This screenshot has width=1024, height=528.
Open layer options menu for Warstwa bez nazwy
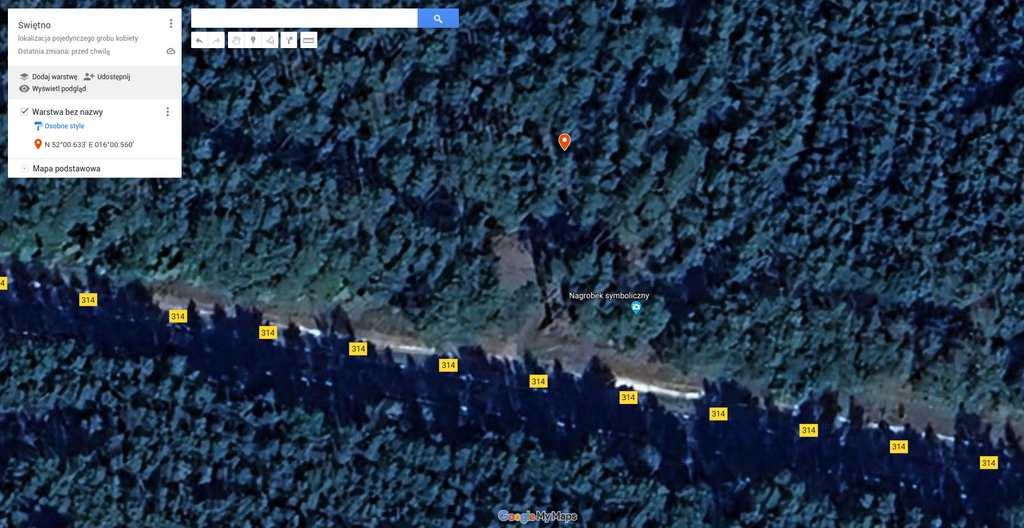coord(167,112)
